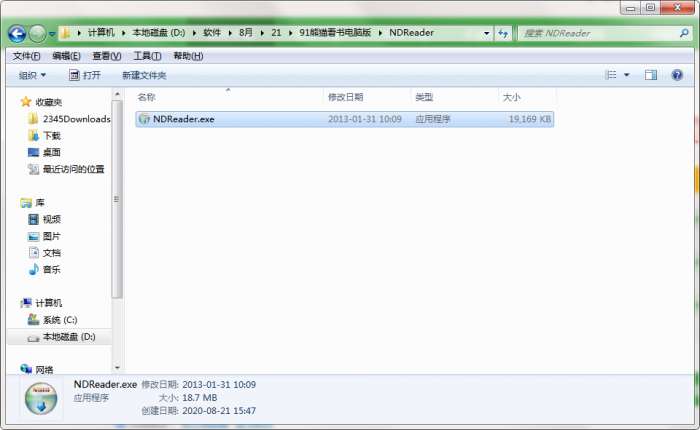The image size is (700, 430).
Task: Open 下载 folder in favorites
Action: click(52, 136)
